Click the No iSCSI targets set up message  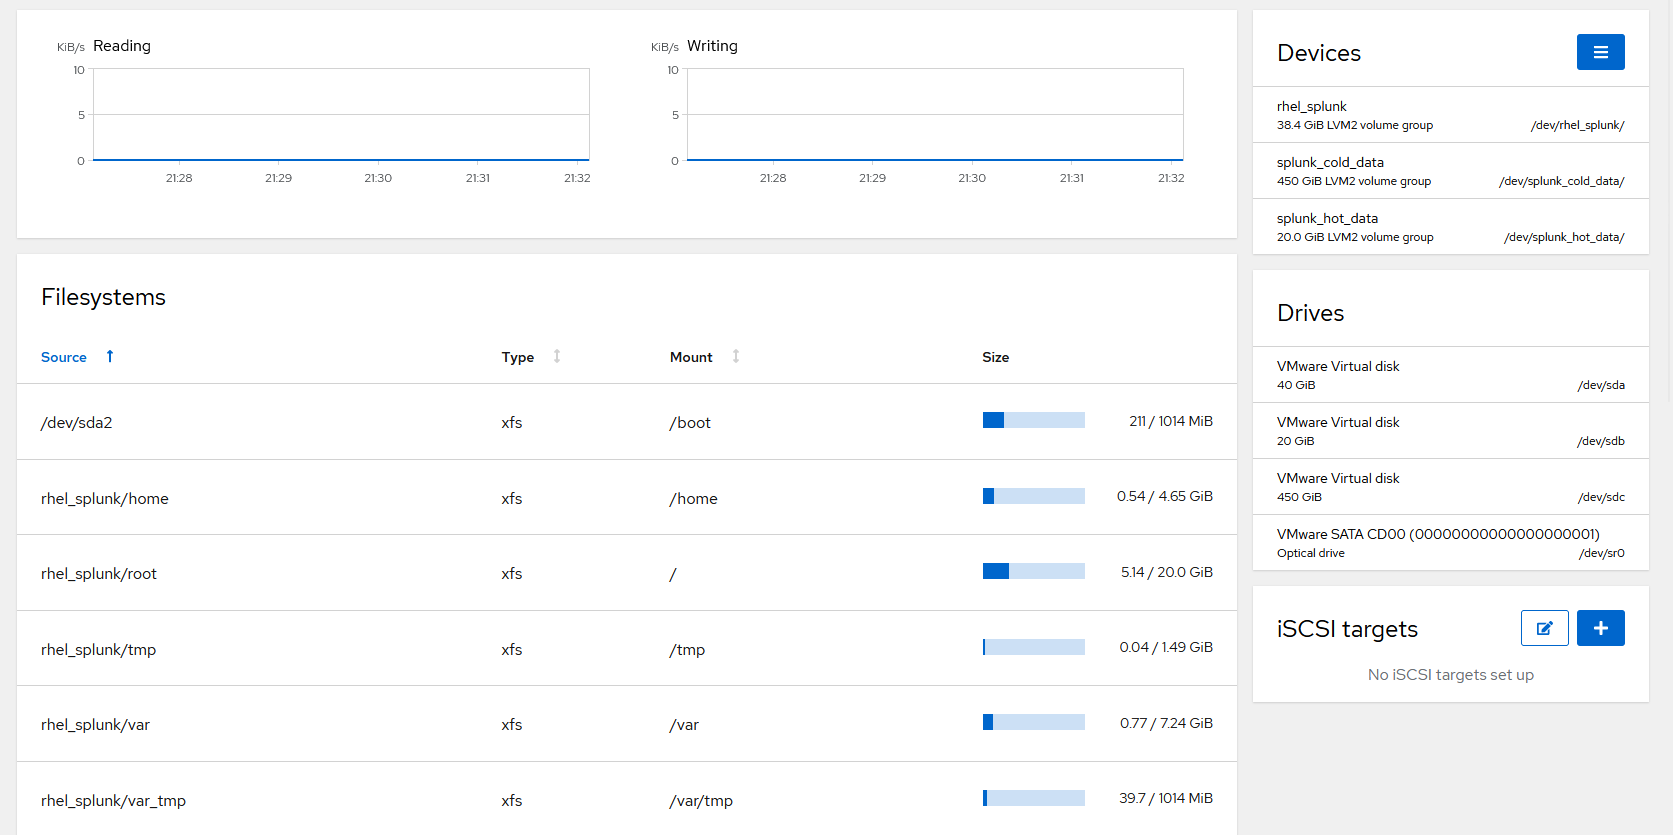pos(1450,675)
